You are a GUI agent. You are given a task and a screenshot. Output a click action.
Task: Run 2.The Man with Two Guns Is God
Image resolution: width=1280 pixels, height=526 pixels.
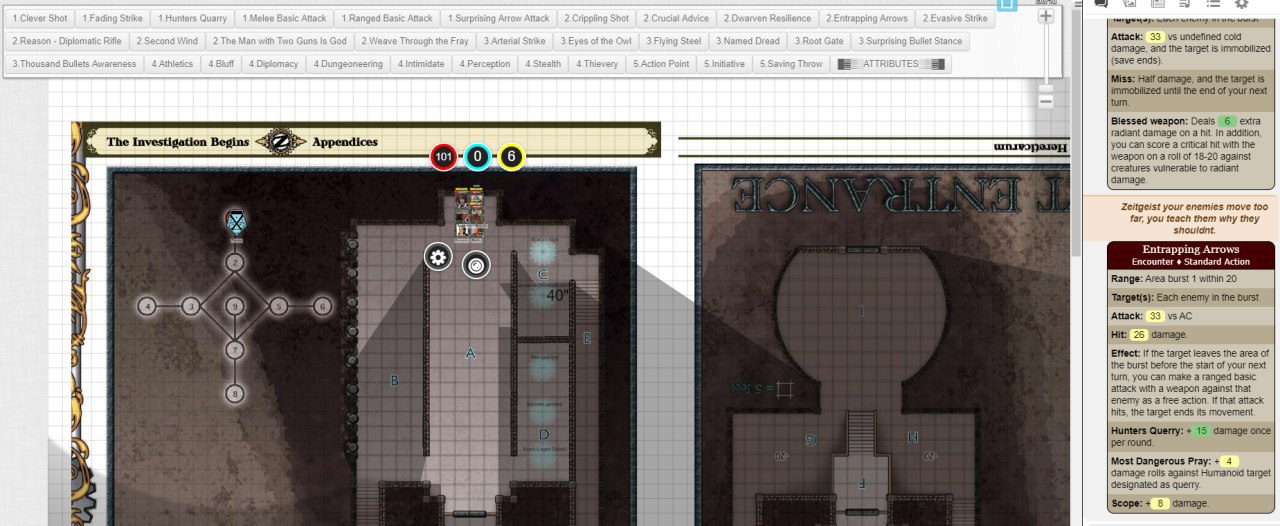click(x=279, y=41)
